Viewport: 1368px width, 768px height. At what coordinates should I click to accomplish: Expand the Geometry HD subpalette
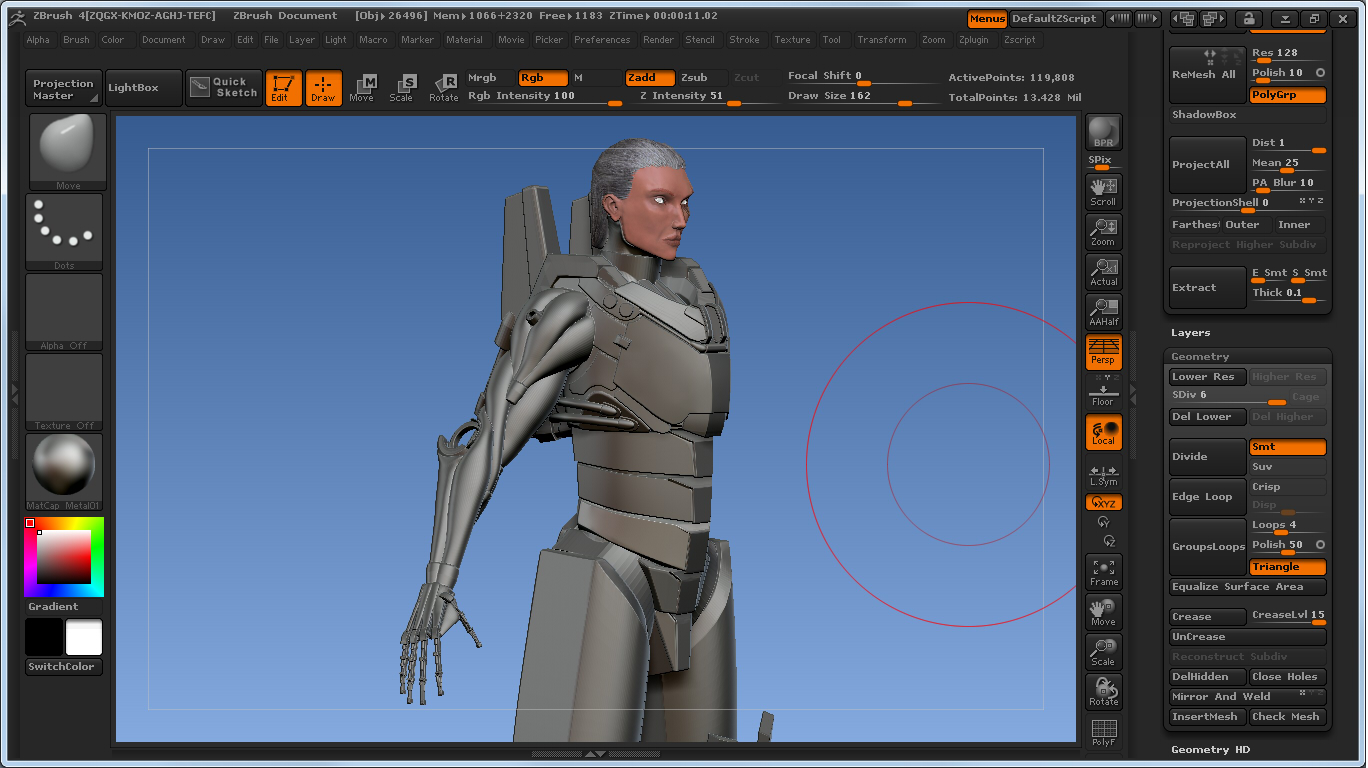pos(1210,750)
